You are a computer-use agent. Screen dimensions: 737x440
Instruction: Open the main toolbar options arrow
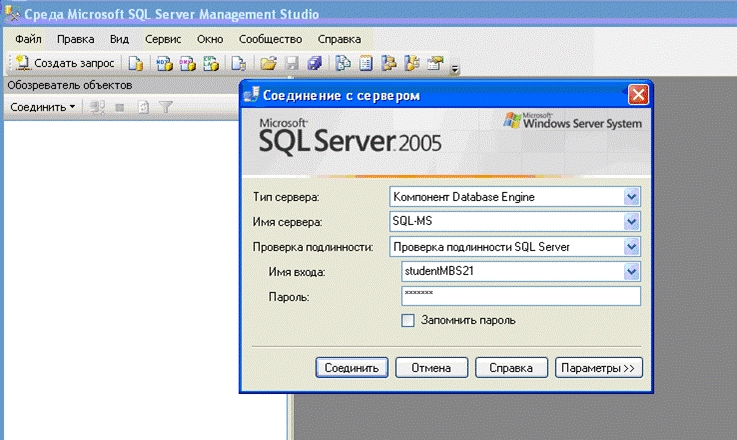pyautogui.click(x=455, y=70)
